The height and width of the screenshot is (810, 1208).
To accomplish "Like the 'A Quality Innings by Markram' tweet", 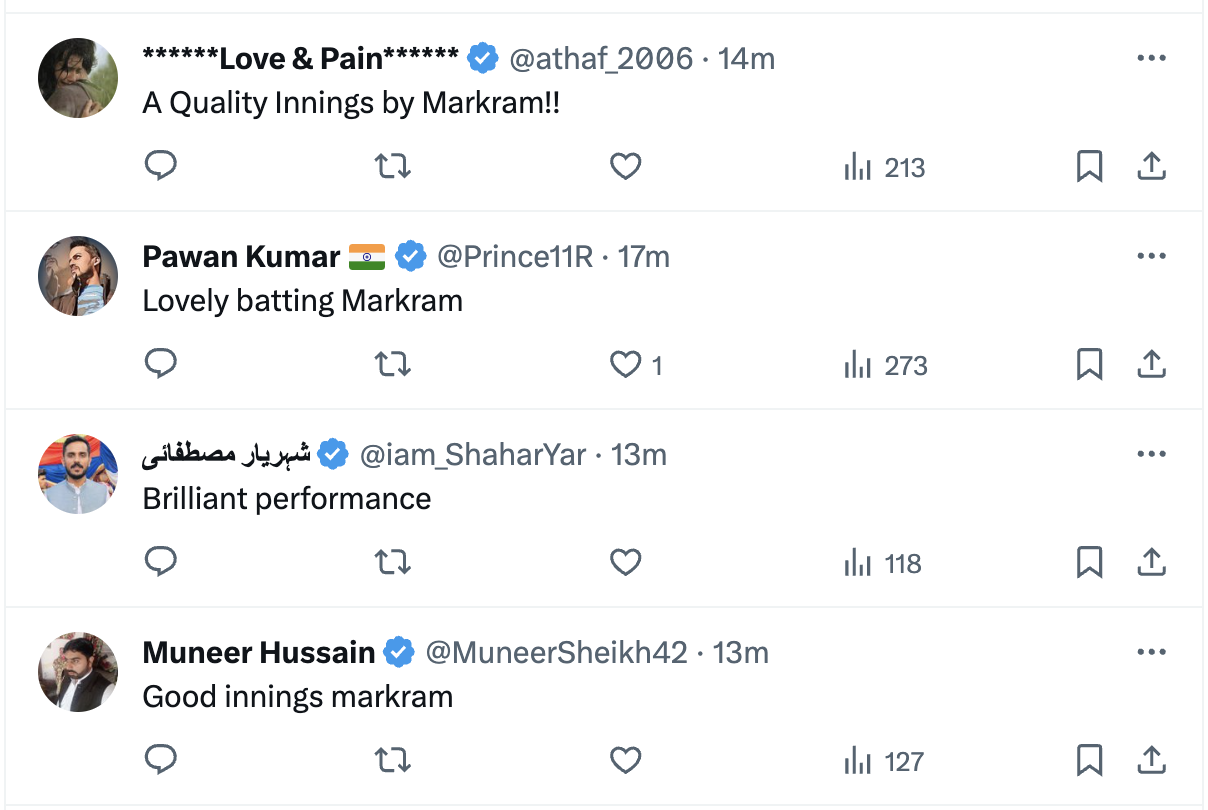I will click(x=625, y=166).
